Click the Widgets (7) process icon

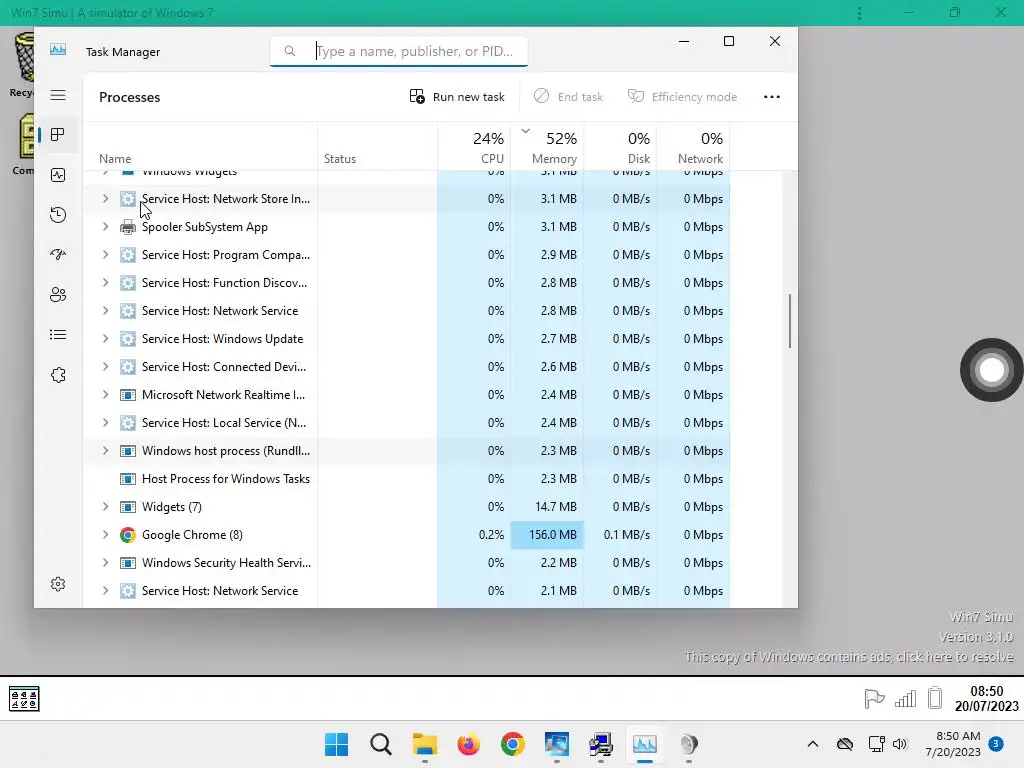[x=128, y=507]
